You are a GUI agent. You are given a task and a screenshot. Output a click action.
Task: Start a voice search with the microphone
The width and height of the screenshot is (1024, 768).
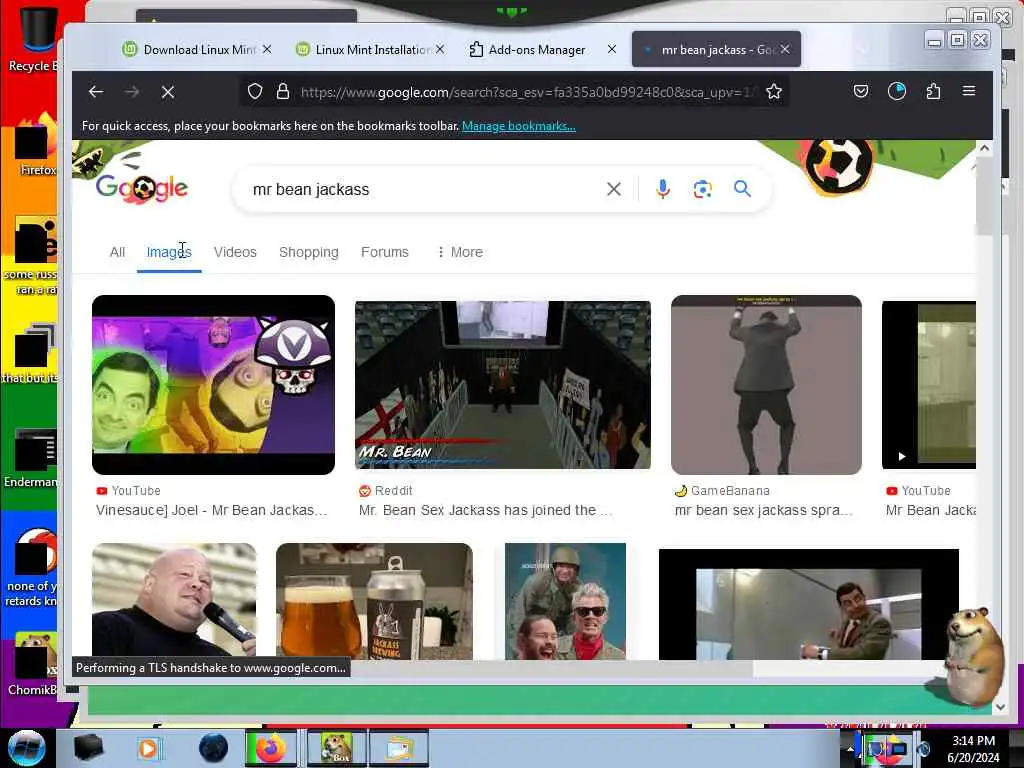point(662,189)
